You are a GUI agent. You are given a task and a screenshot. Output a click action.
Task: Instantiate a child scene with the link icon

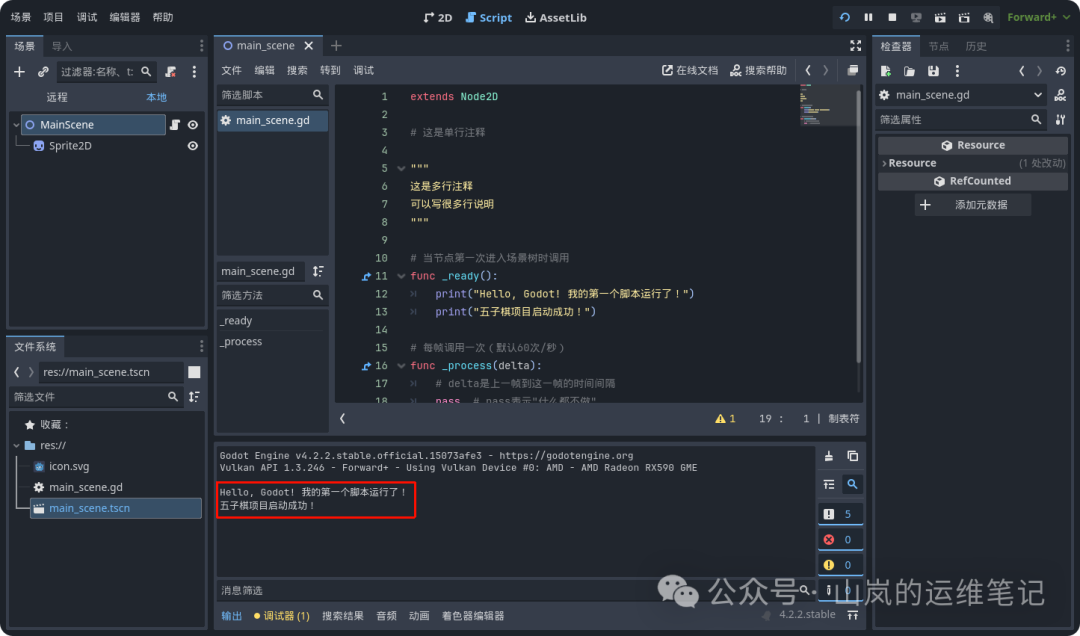pos(42,71)
